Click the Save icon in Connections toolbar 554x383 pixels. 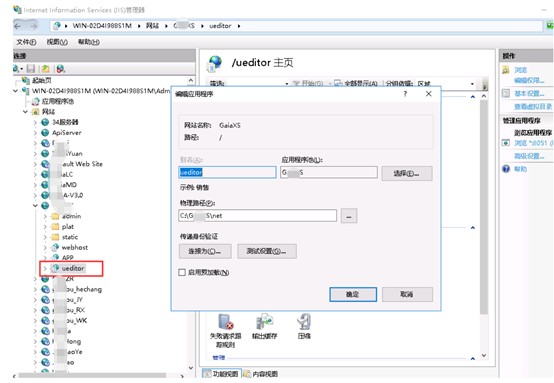(31, 69)
